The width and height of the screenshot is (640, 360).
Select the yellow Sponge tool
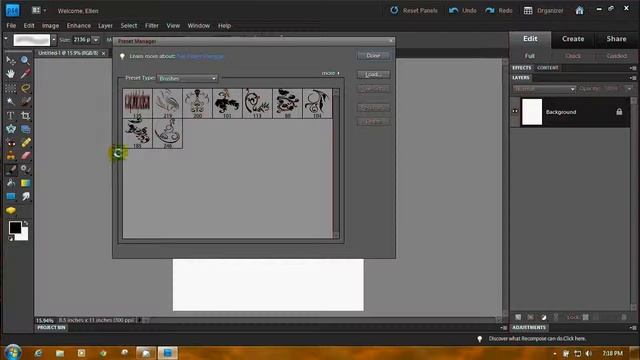click(x=11, y=210)
